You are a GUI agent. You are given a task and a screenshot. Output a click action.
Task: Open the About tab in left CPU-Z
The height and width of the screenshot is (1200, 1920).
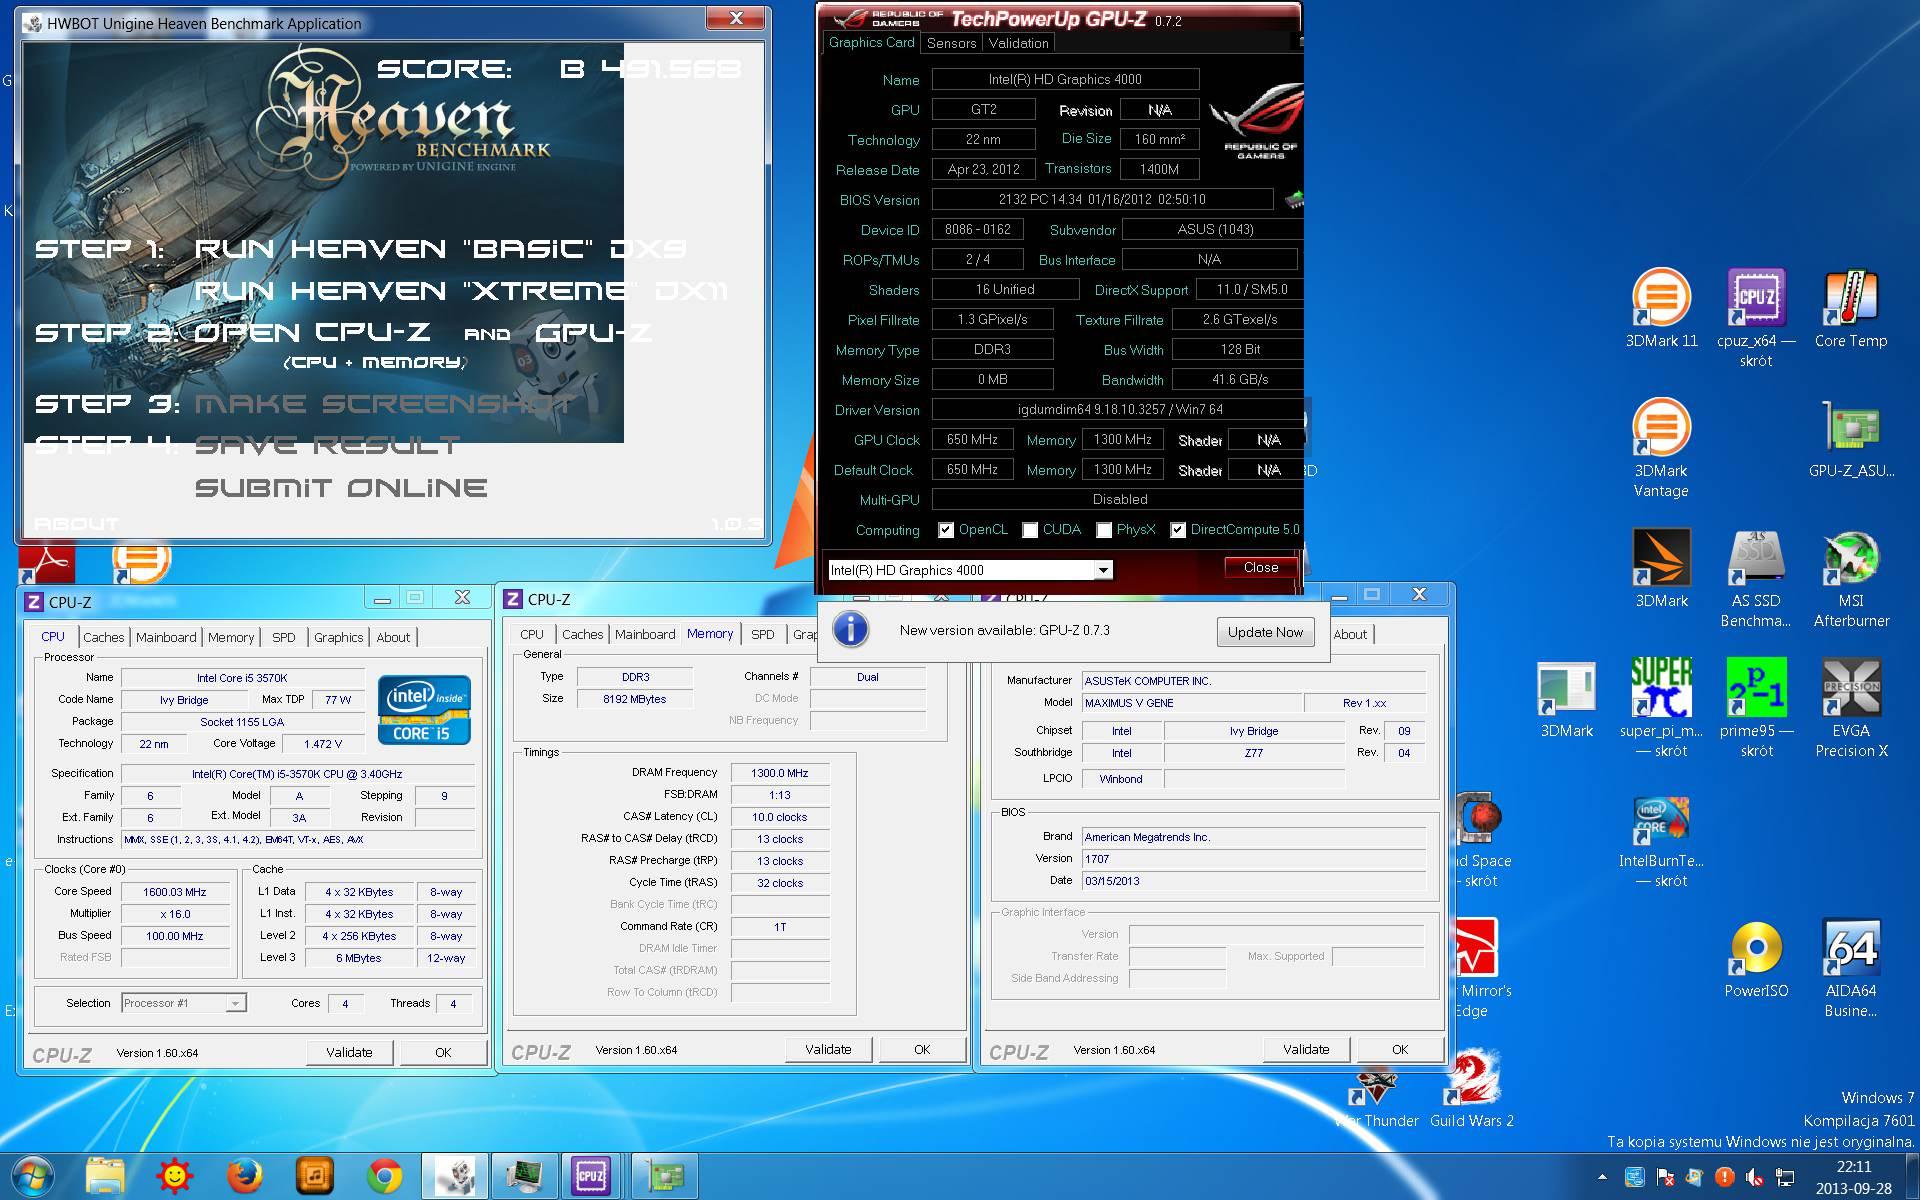click(393, 637)
